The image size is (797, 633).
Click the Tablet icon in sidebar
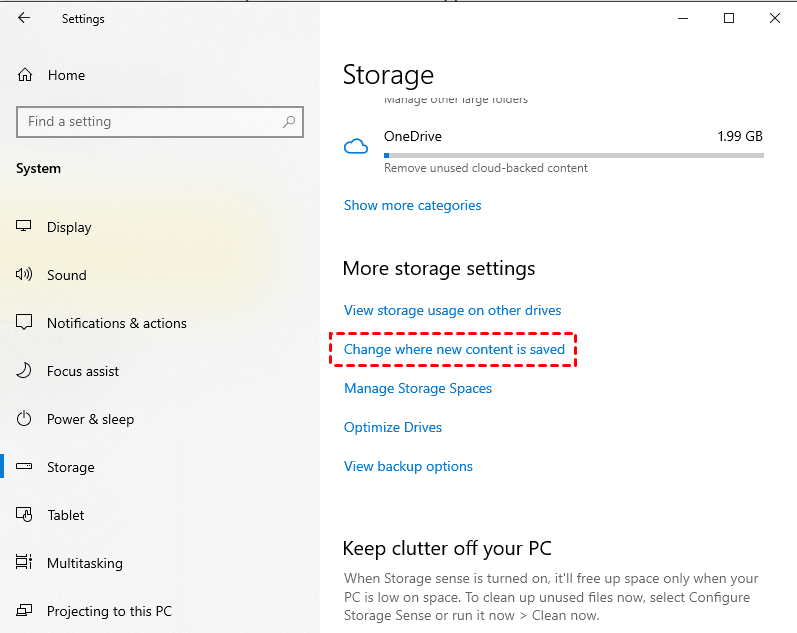click(x=25, y=515)
